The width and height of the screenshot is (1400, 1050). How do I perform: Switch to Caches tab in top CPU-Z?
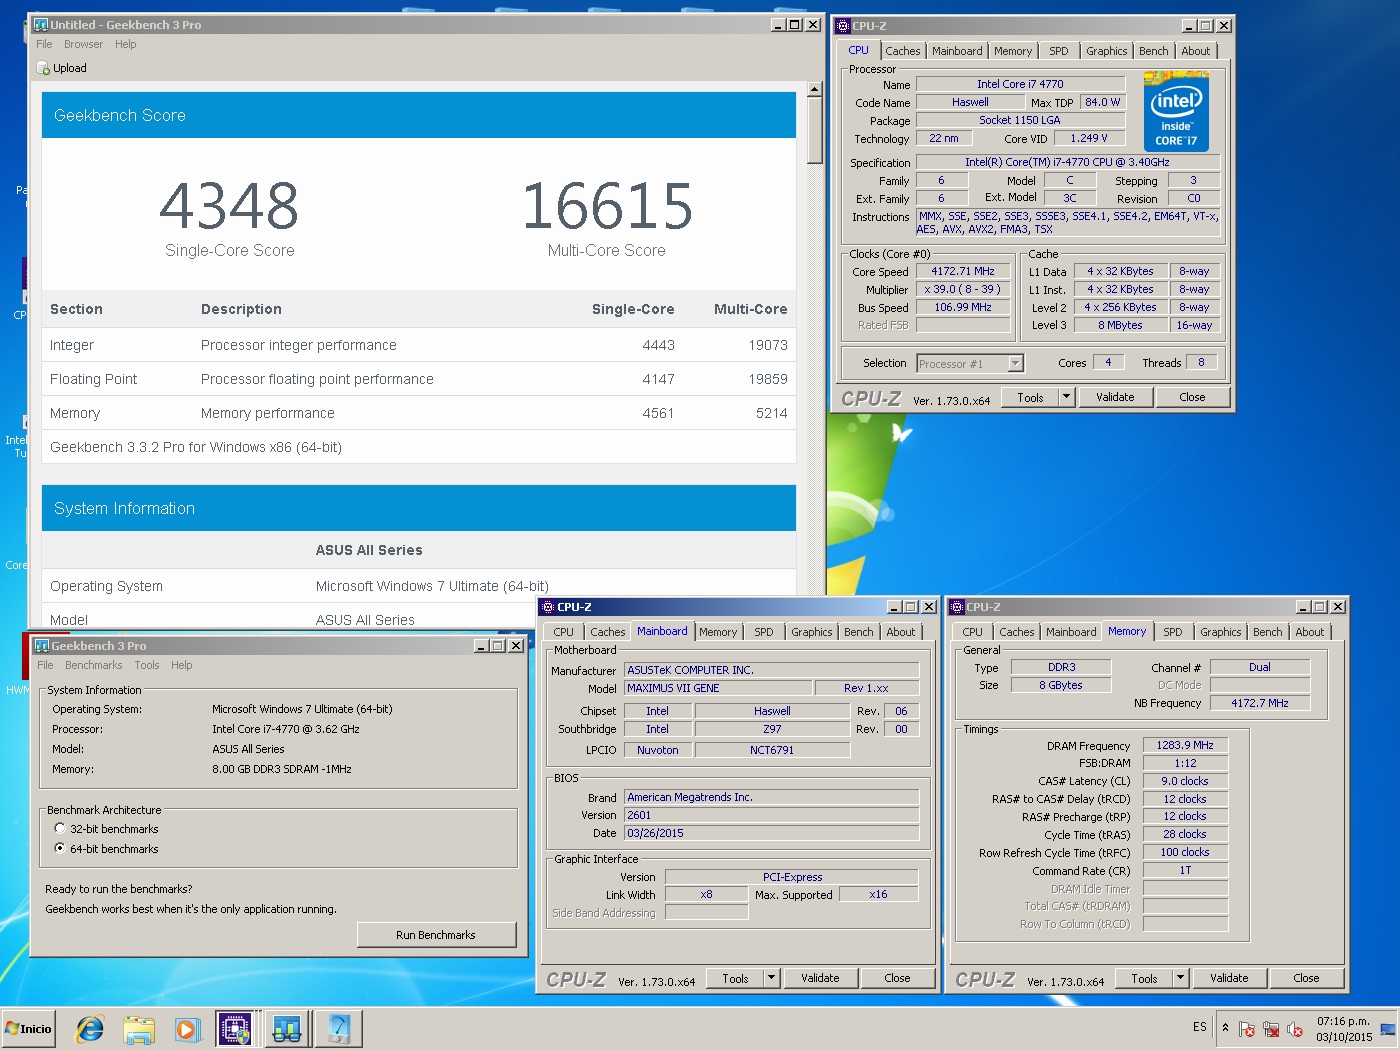(x=902, y=51)
